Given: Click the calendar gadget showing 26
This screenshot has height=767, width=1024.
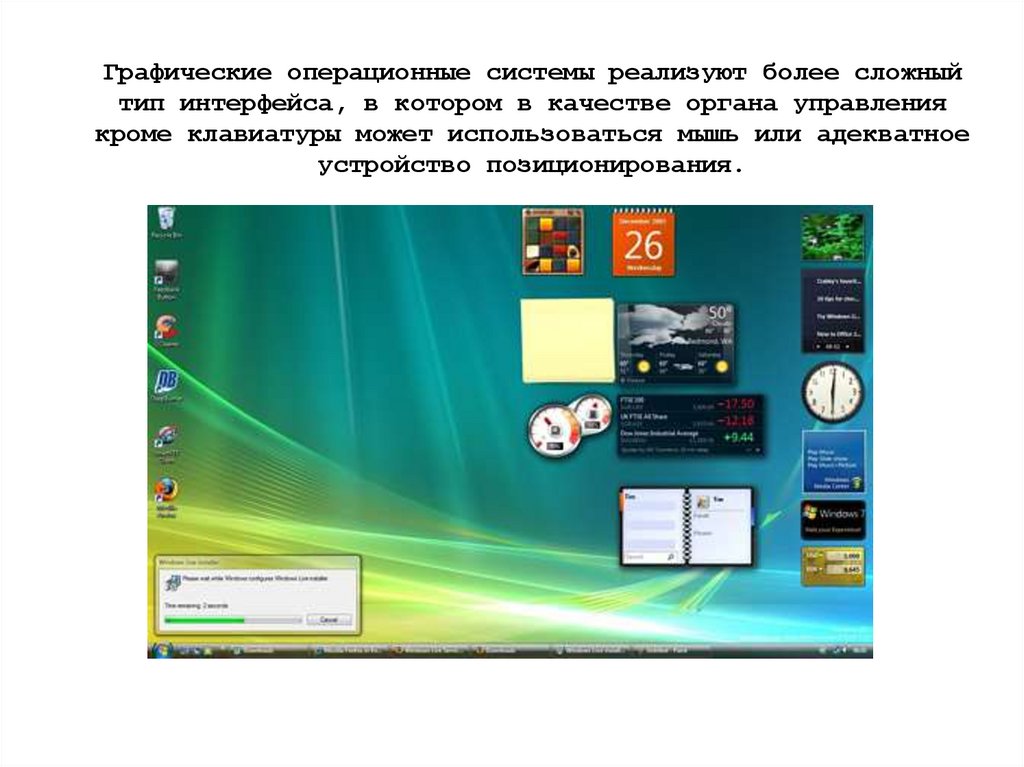Looking at the screenshot, I should pos(643,242).
